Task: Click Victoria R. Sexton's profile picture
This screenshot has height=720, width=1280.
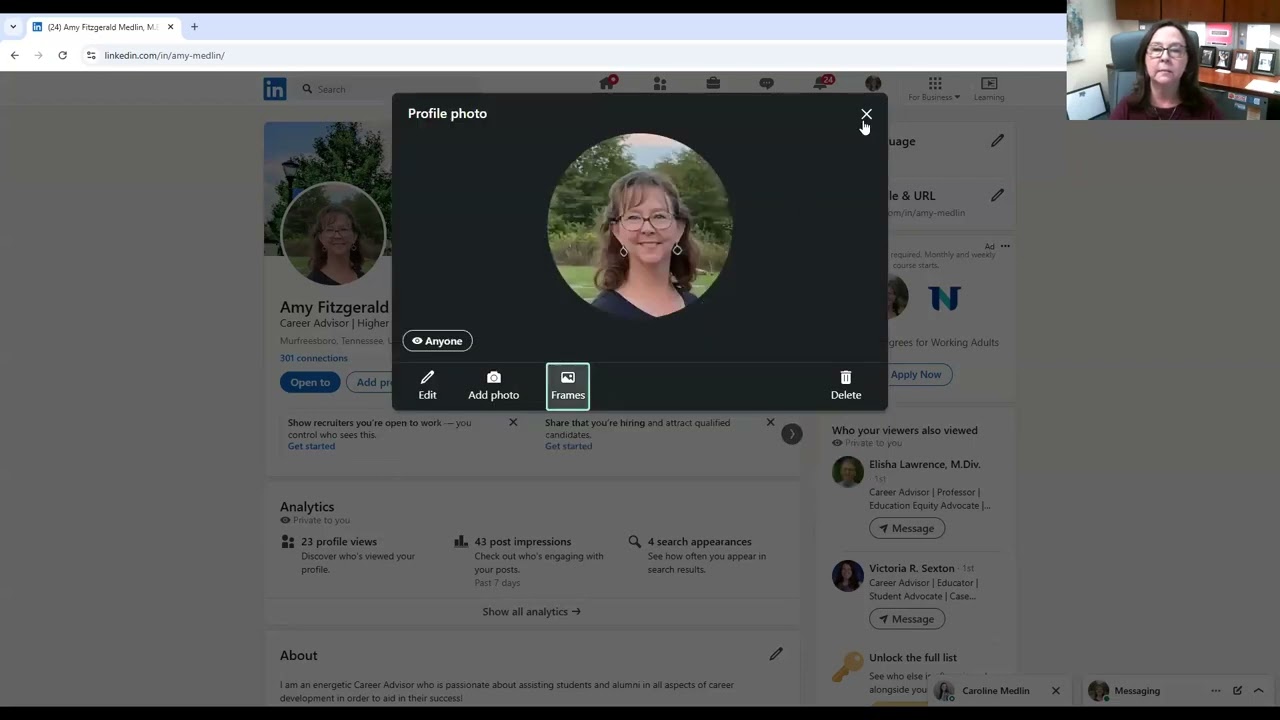Action: click(847, 575)
